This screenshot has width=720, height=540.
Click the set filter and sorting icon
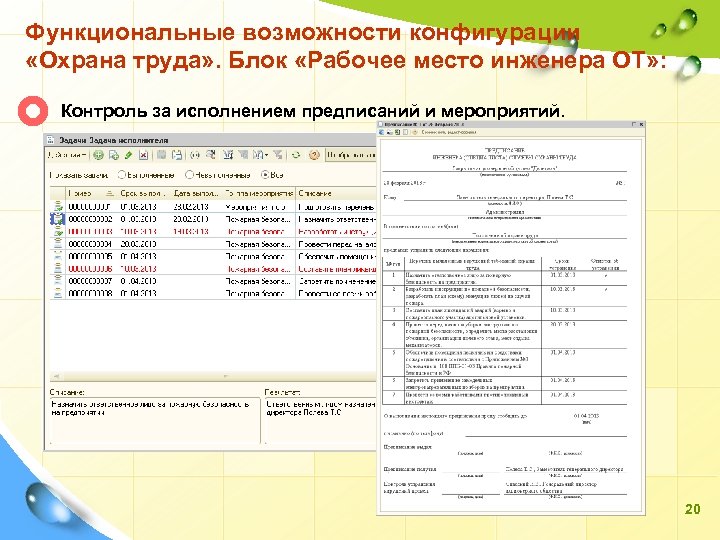(228, 155)
